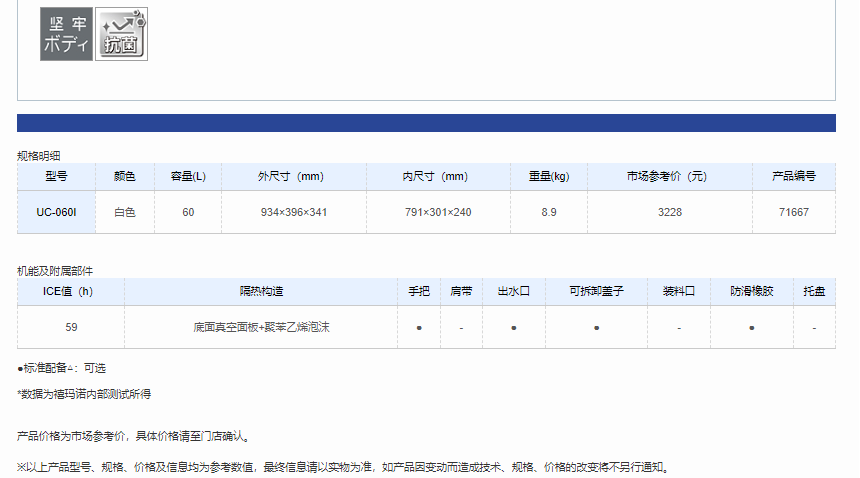Click the dot under 手把

pyautogui.click(x=419, y=328)
